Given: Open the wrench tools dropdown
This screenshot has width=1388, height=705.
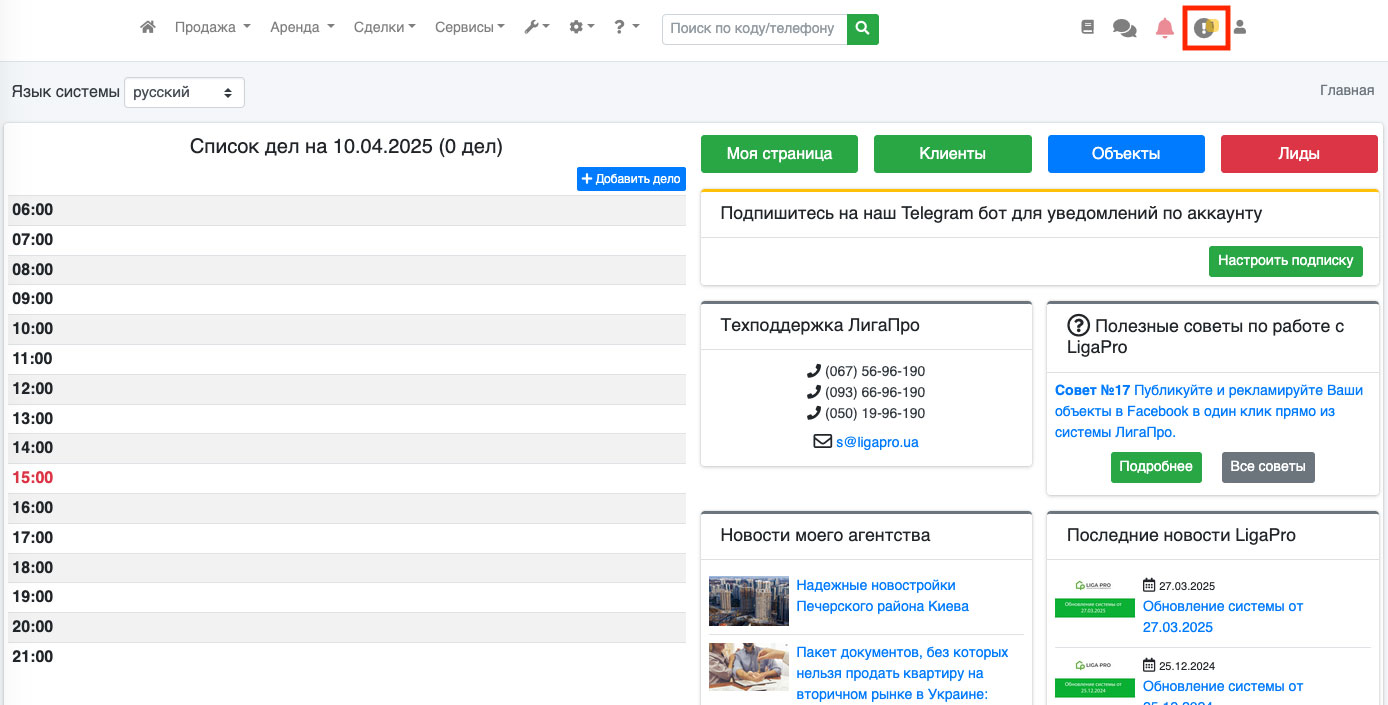Looking at the screenshot, I should tap(537, 28).
